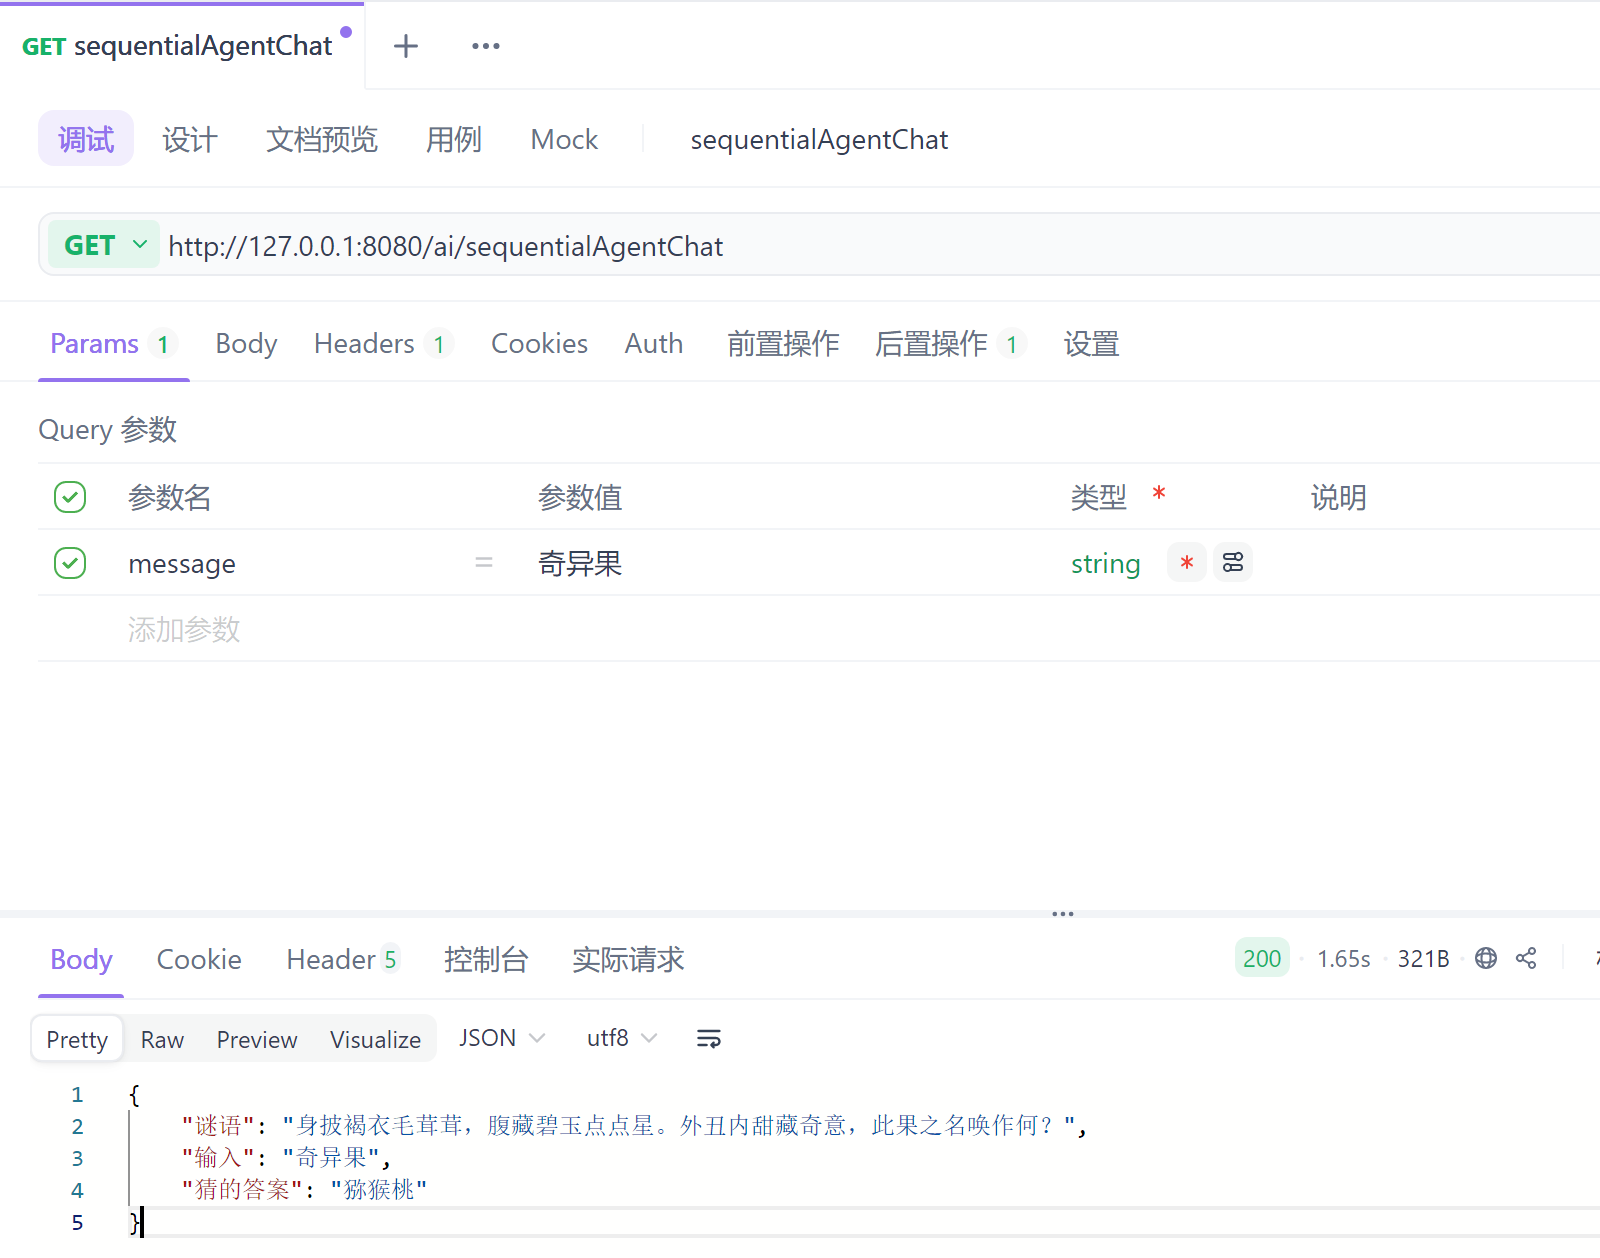This screenshot has height=1258, width=1600.
Task: Select the Pretty response view
Action: [77, 1039]
